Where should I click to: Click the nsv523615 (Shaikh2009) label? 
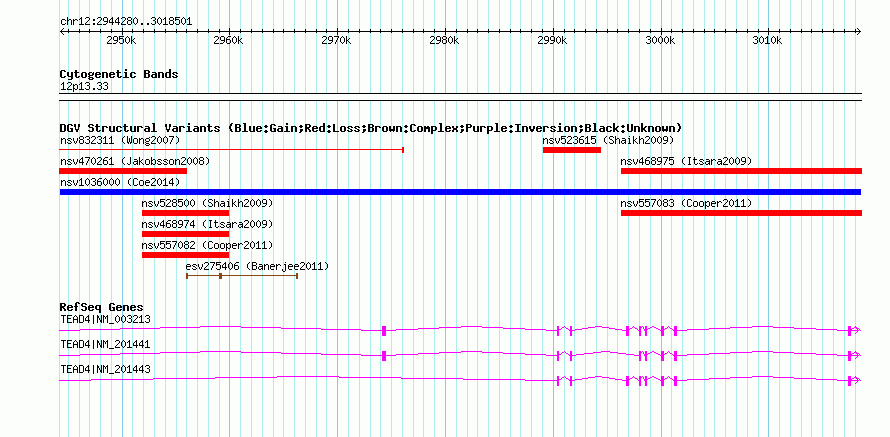(x=608, y=140)
